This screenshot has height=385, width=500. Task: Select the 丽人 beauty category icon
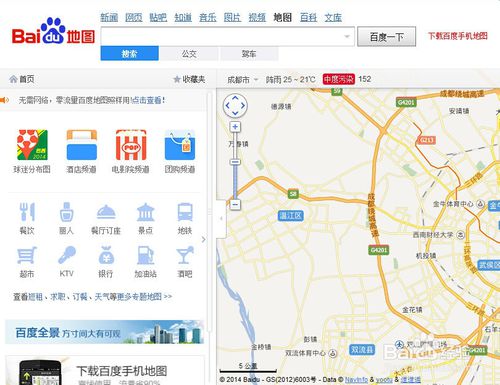[66, 212]
